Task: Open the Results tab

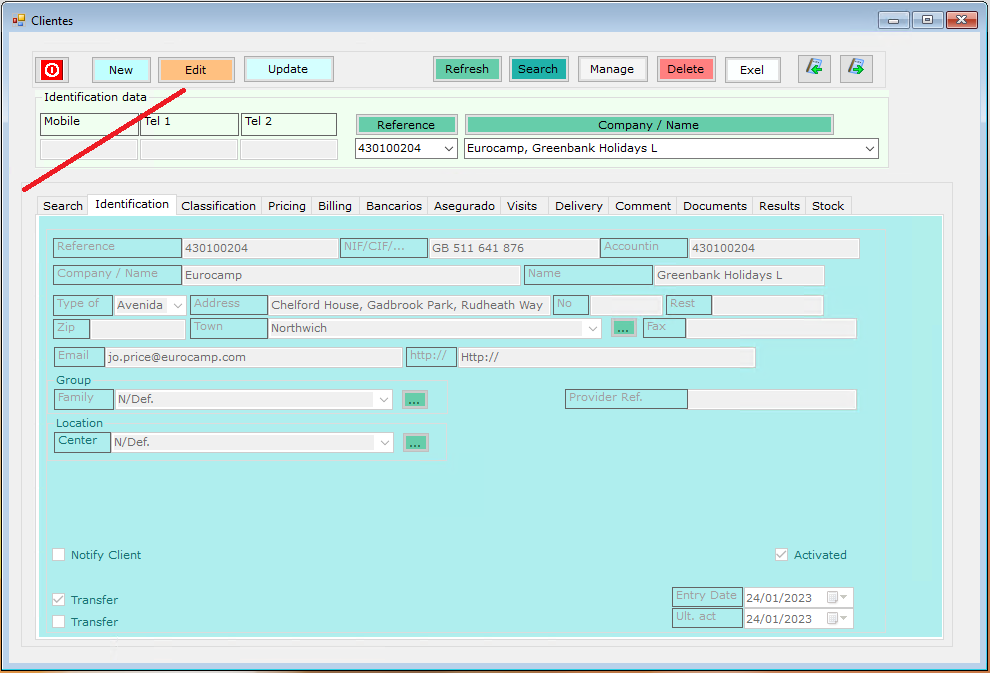Action: point(779,206)
